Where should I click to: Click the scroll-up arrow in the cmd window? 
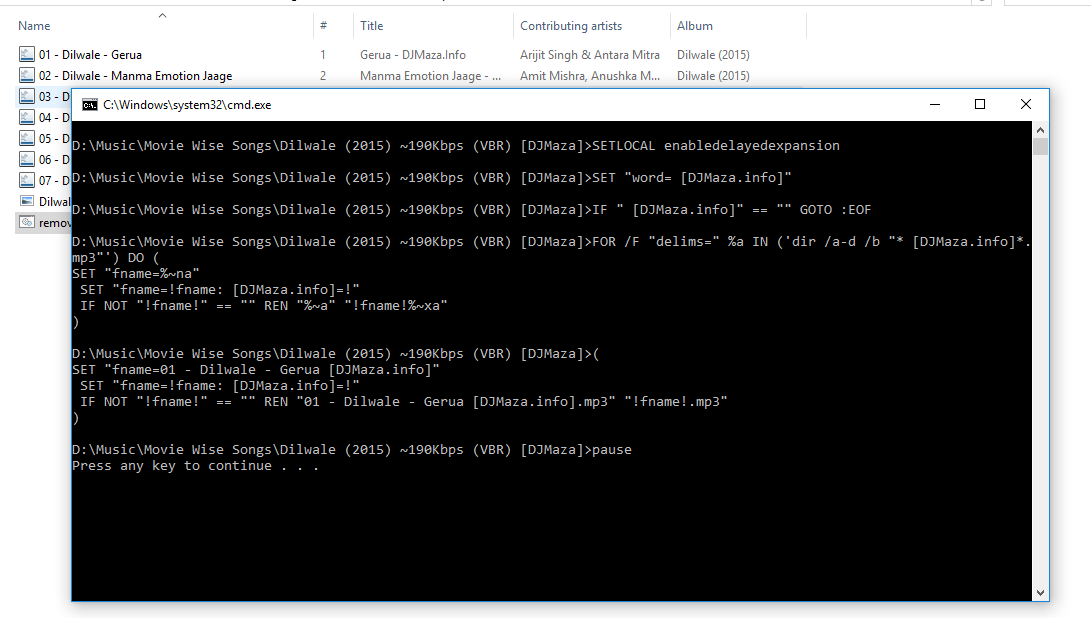click(x=1041, y=128)
